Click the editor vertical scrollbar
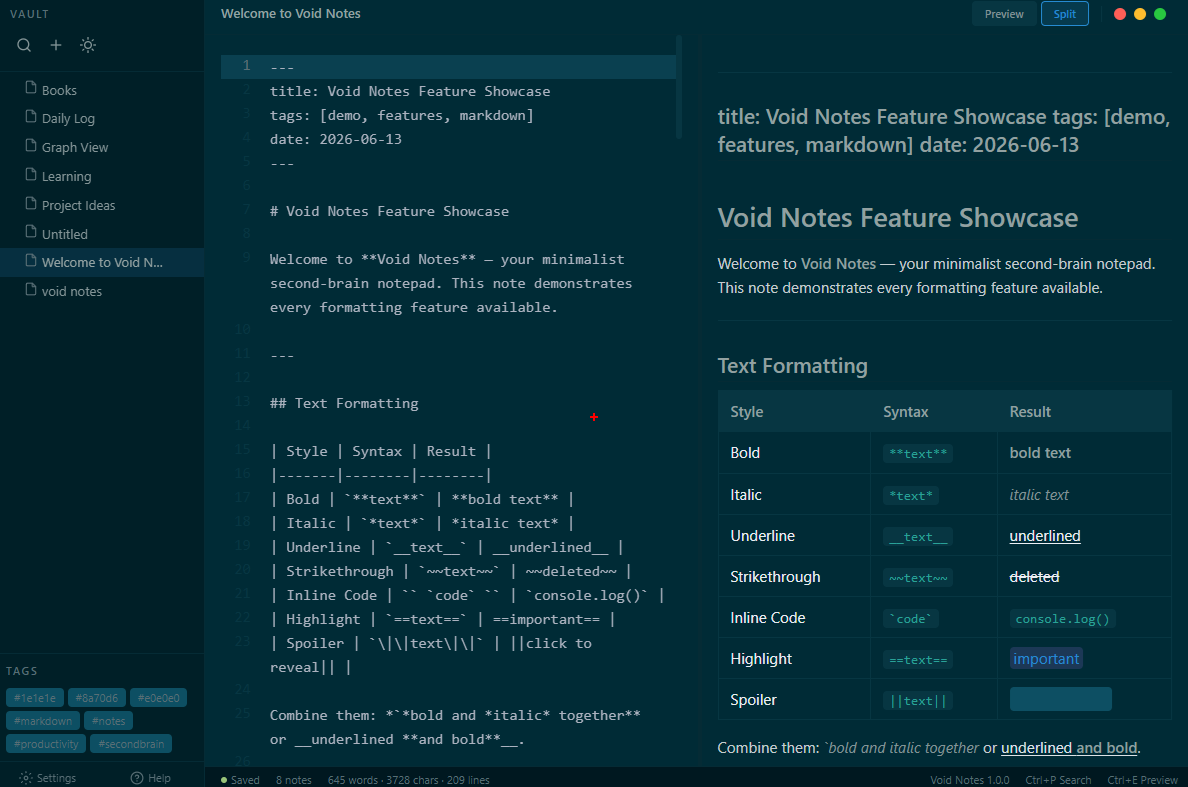Screen dimensions: 1188x787 coord(679,87)
